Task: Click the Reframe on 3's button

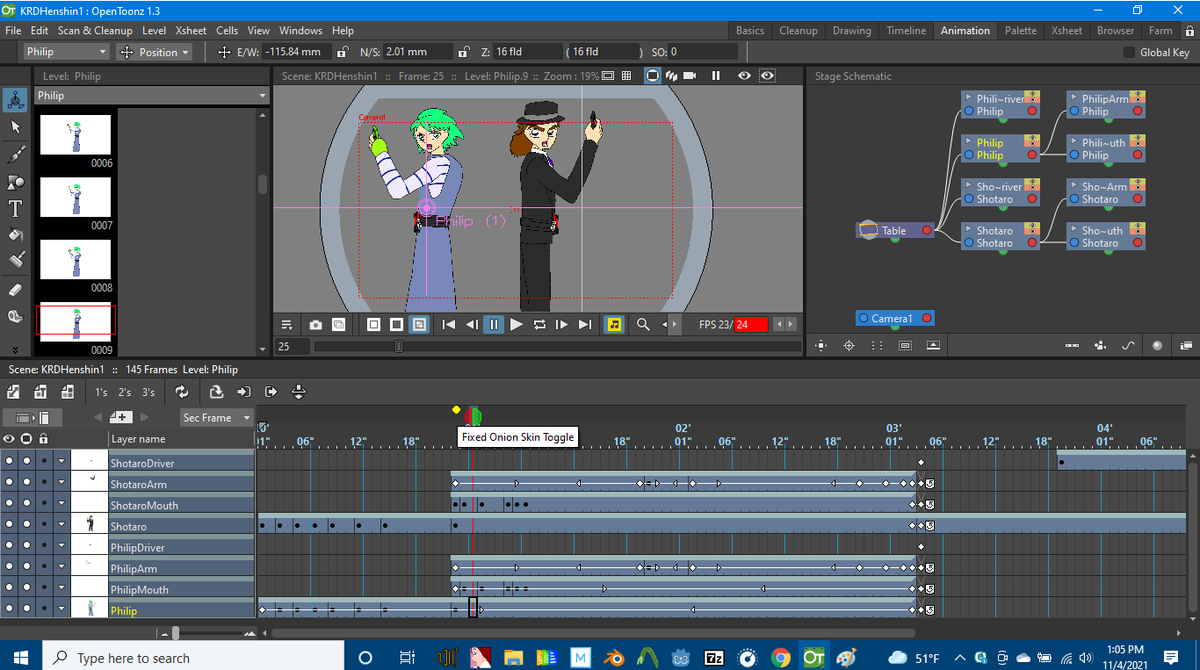Action: [x=148, y=392]
